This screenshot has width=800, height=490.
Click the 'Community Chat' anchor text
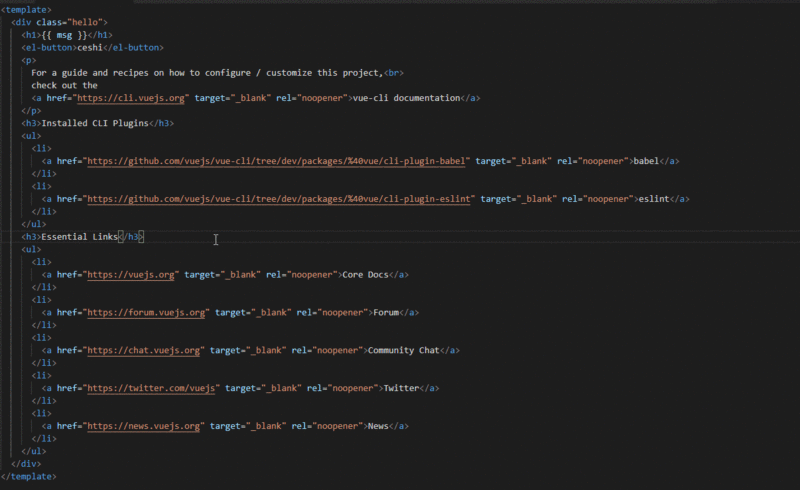tap(404, 350)
